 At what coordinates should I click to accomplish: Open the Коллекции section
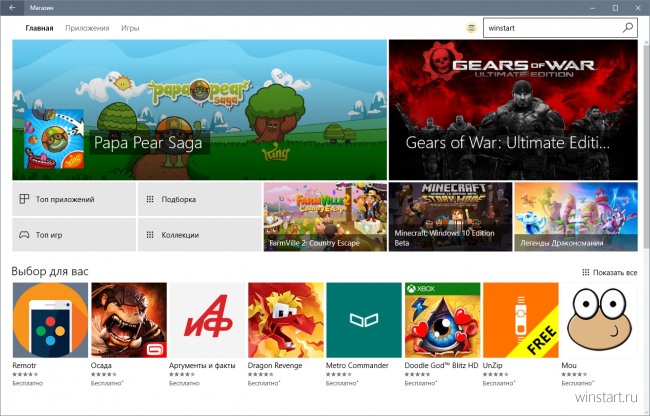[x=199, y=235]
